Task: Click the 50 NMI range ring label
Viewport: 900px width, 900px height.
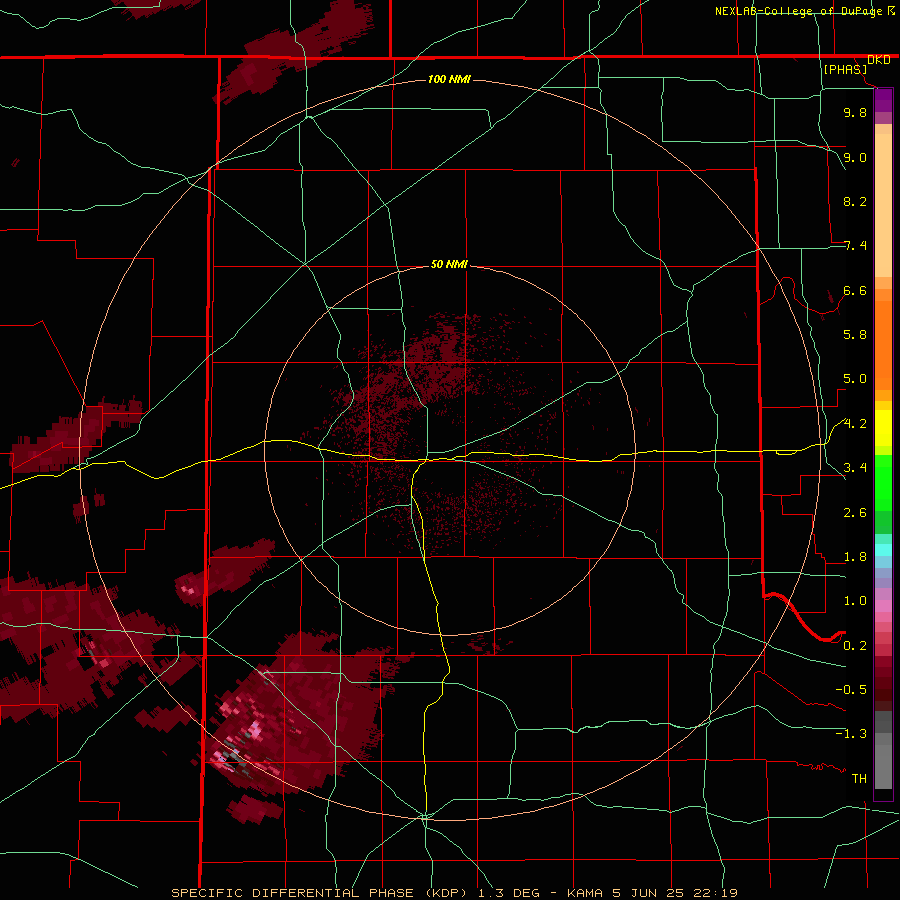Action: tap(449, 265)
